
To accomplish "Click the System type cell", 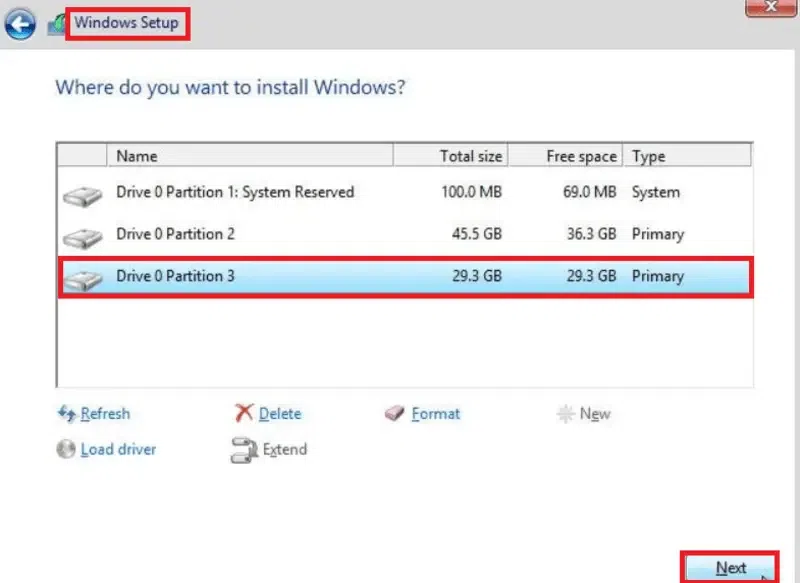I will (656, 192).
